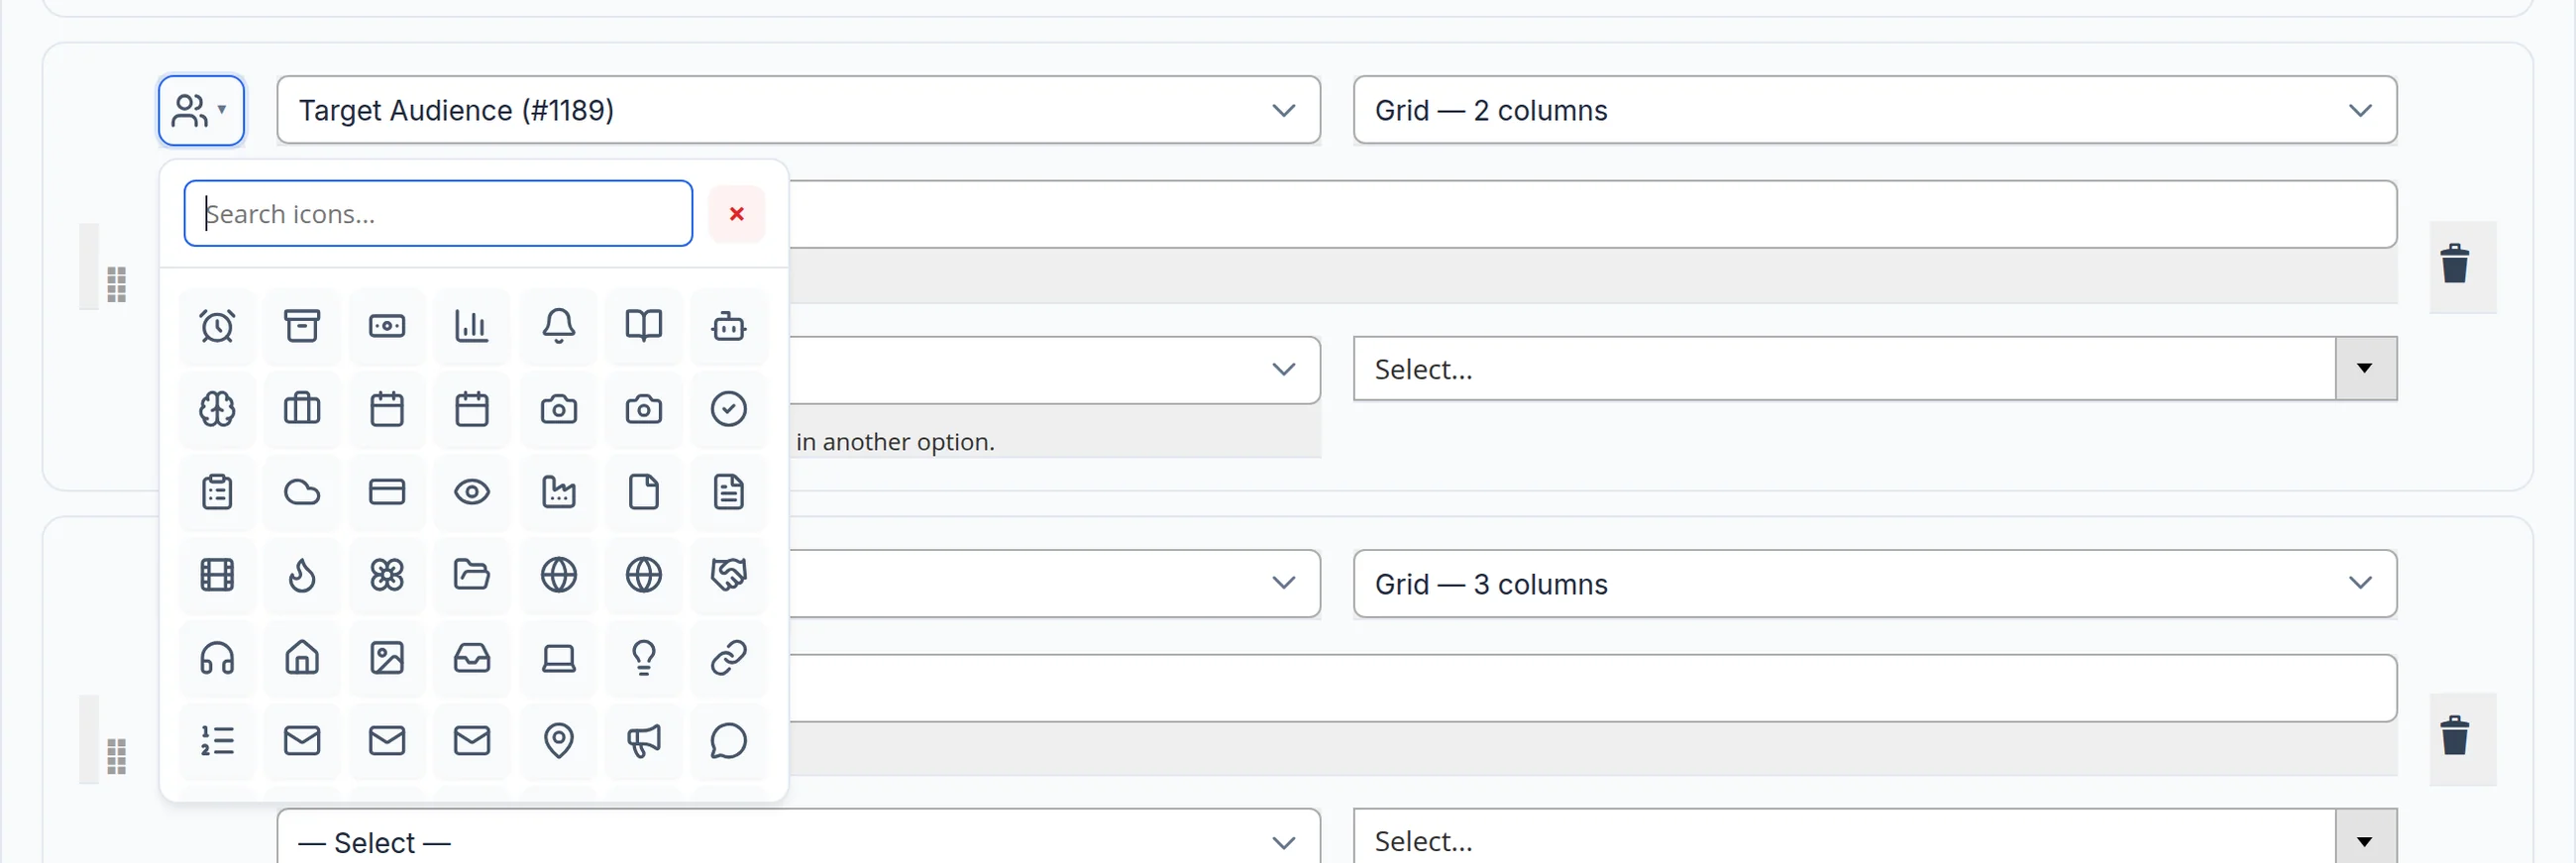
Task: Select the cloud icon
Action: (302, 492)
